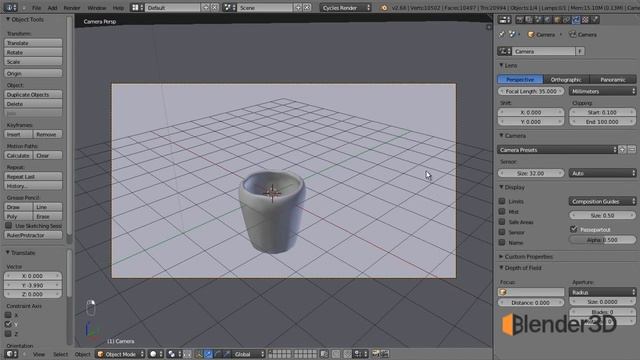Click the Focal Length value field
This screenshot has width=640, height=360.
[x=531, y=91]
